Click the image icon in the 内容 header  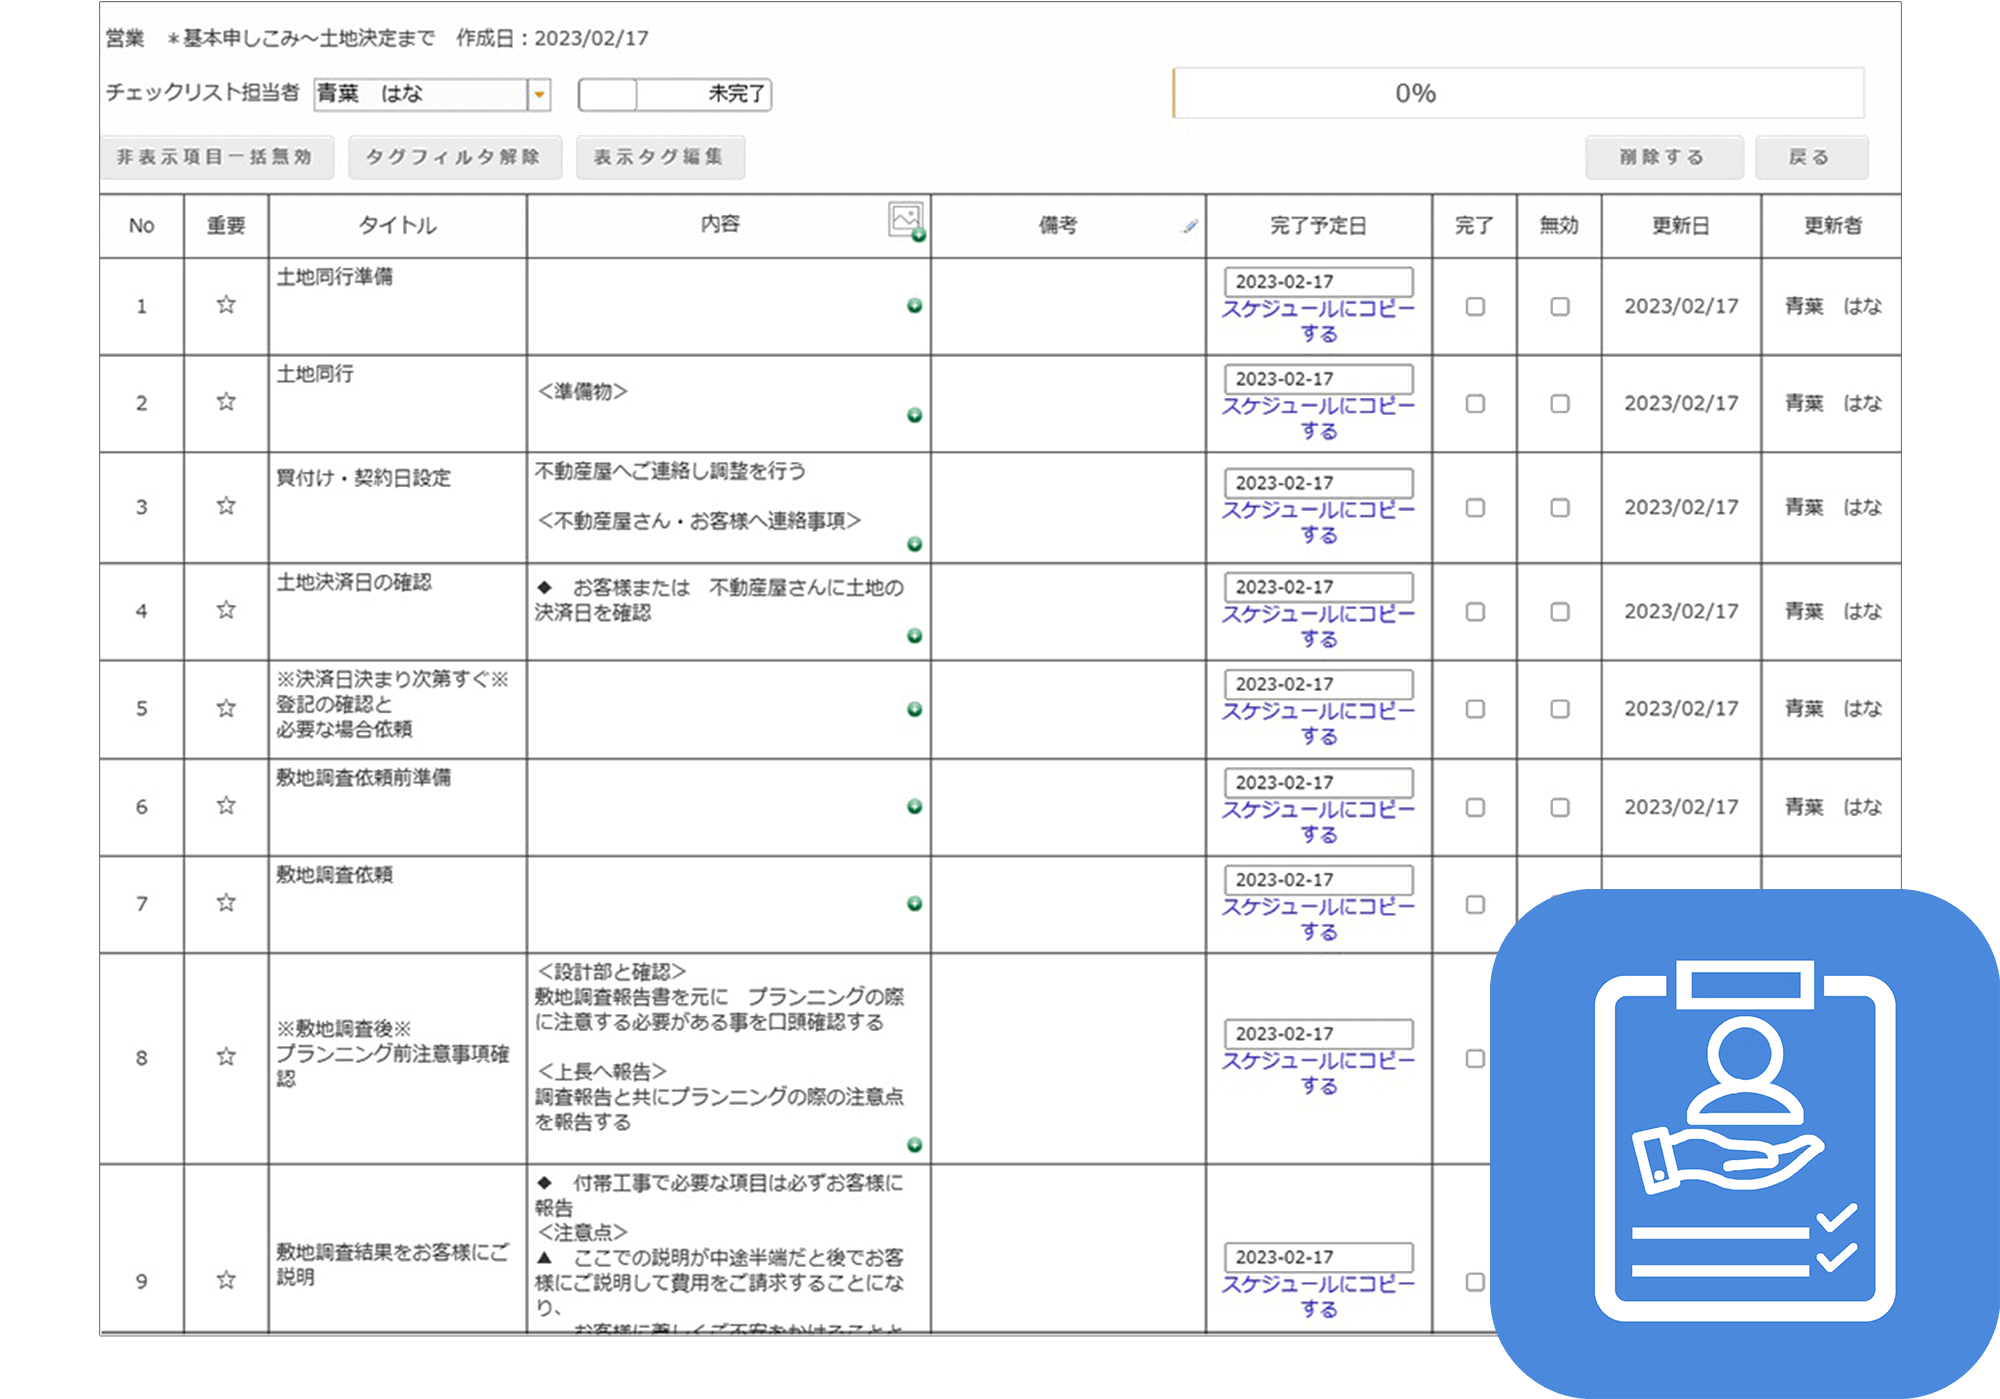click(x=906, y=220)
